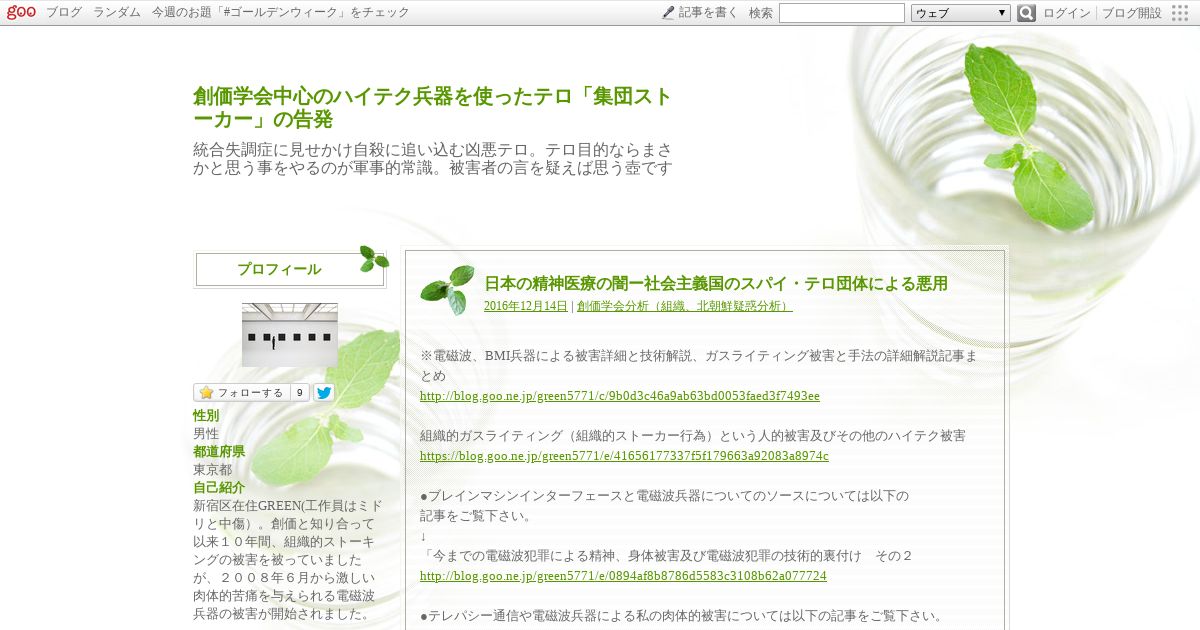1200x630 pixels.
Task: Click text line 組織的ガスライティング（組織的ストーカー行為）
Action: click(x=692, y=436)
